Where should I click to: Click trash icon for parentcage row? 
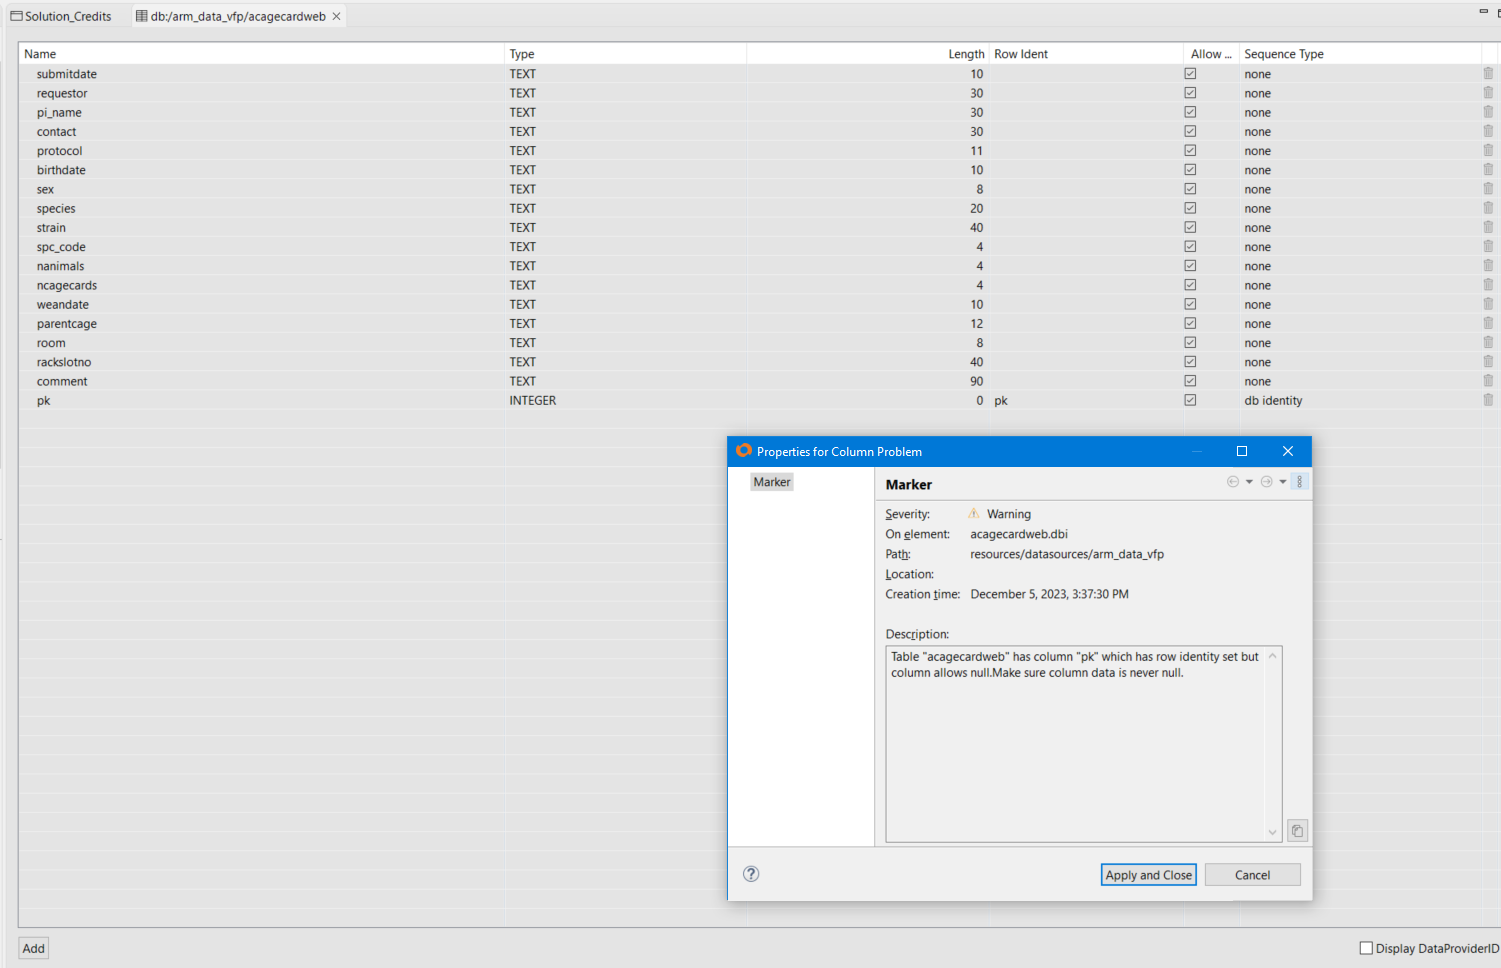[1488, 323]
